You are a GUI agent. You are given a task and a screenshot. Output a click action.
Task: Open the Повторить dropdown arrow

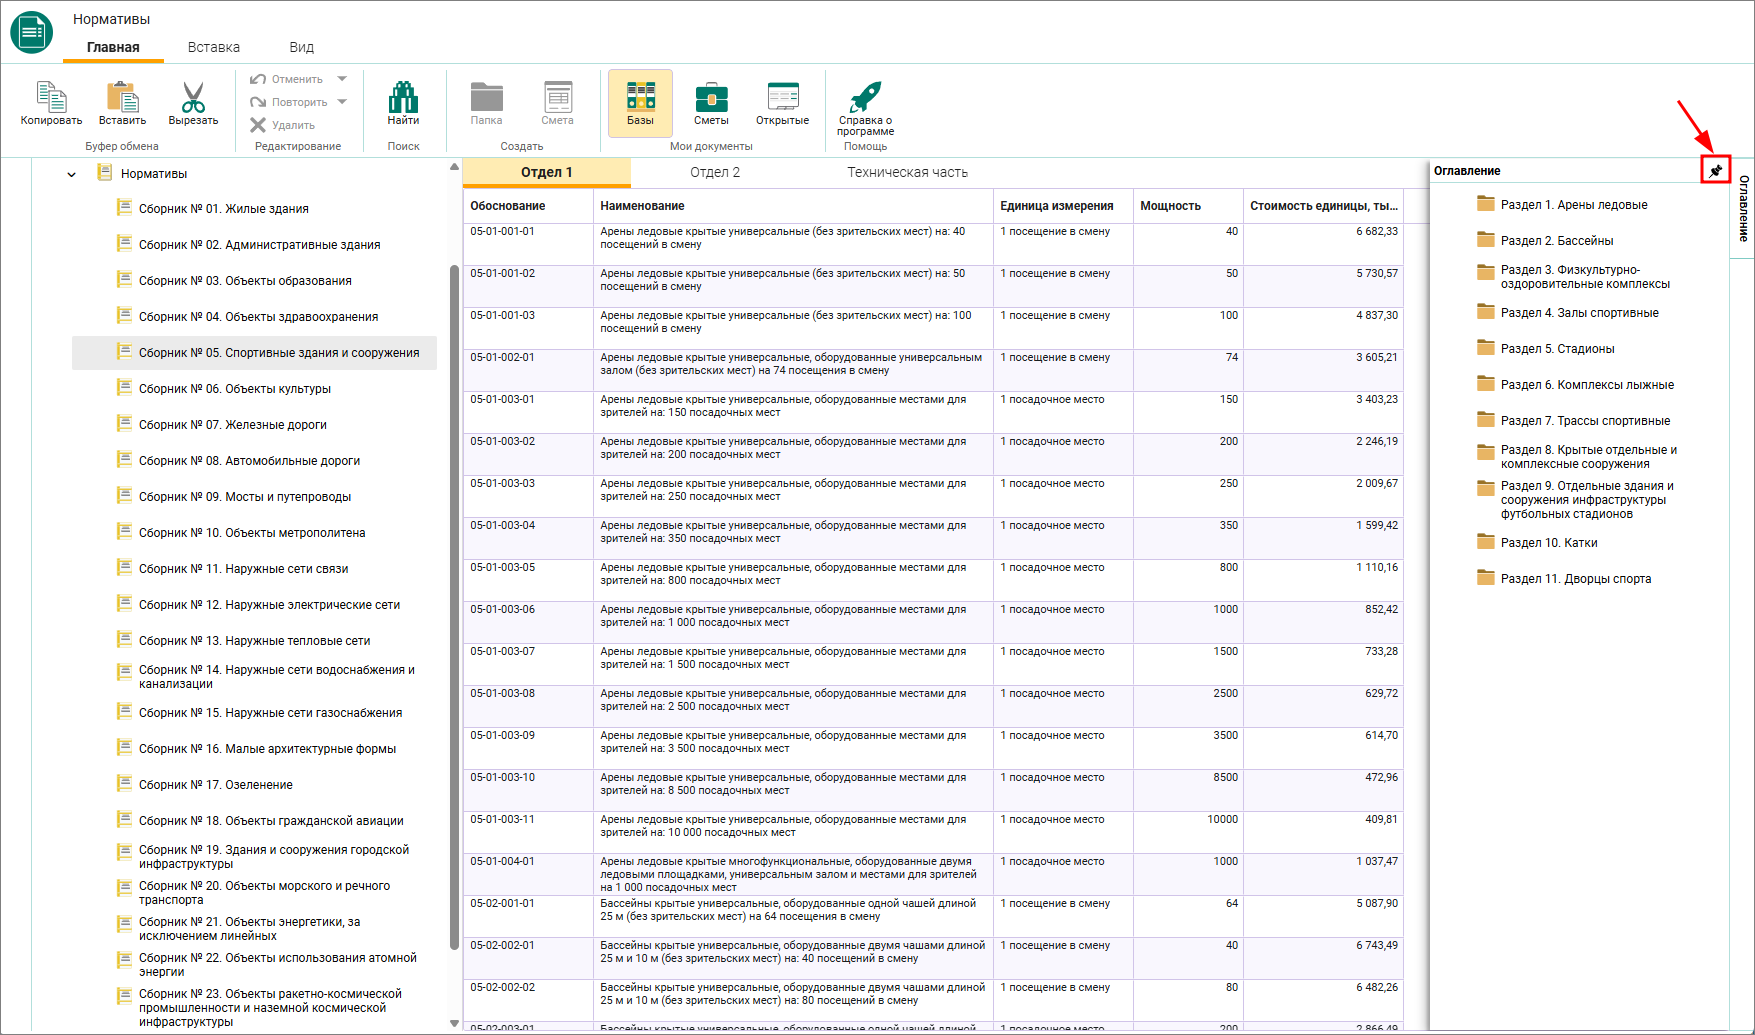coord(342,102)
